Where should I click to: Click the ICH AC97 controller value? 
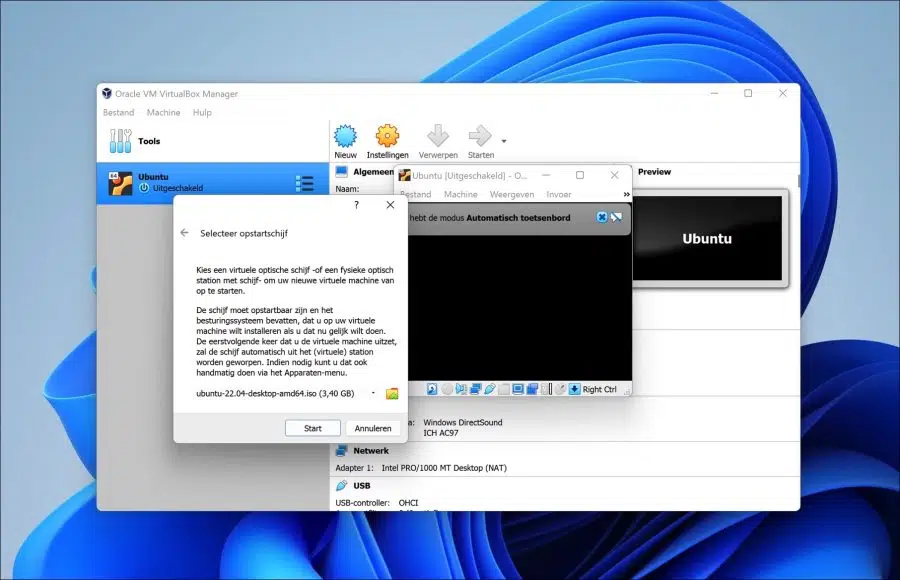(441, 433)
